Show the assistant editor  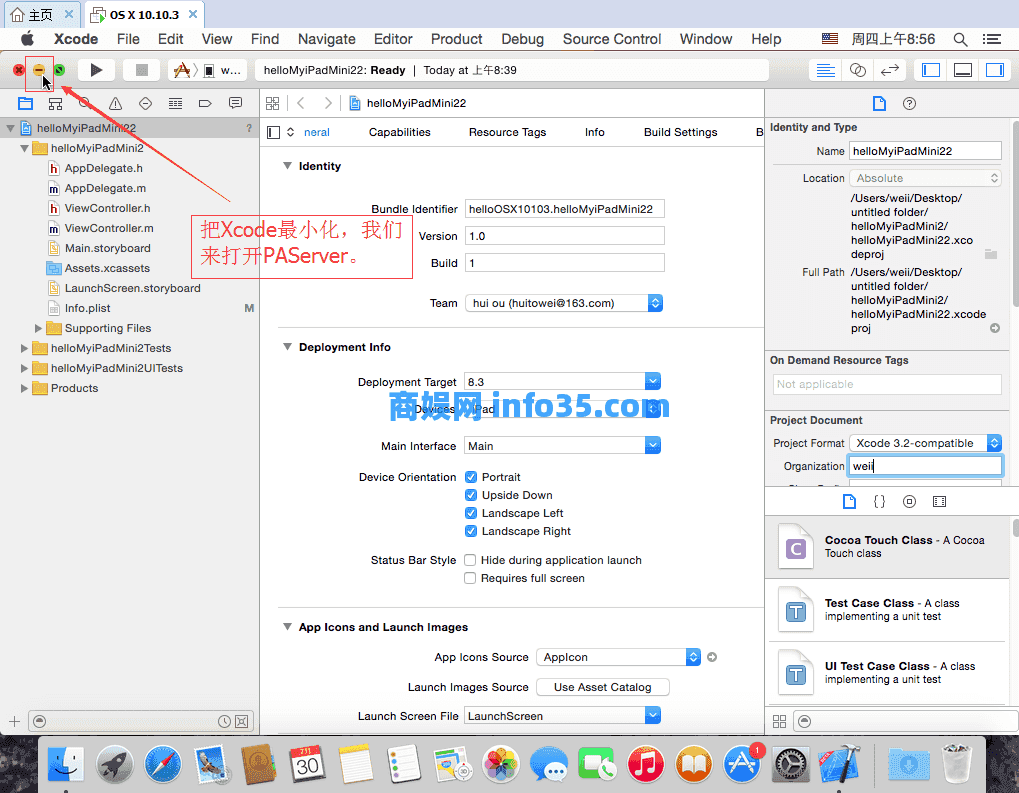click(x=858, y=70)
